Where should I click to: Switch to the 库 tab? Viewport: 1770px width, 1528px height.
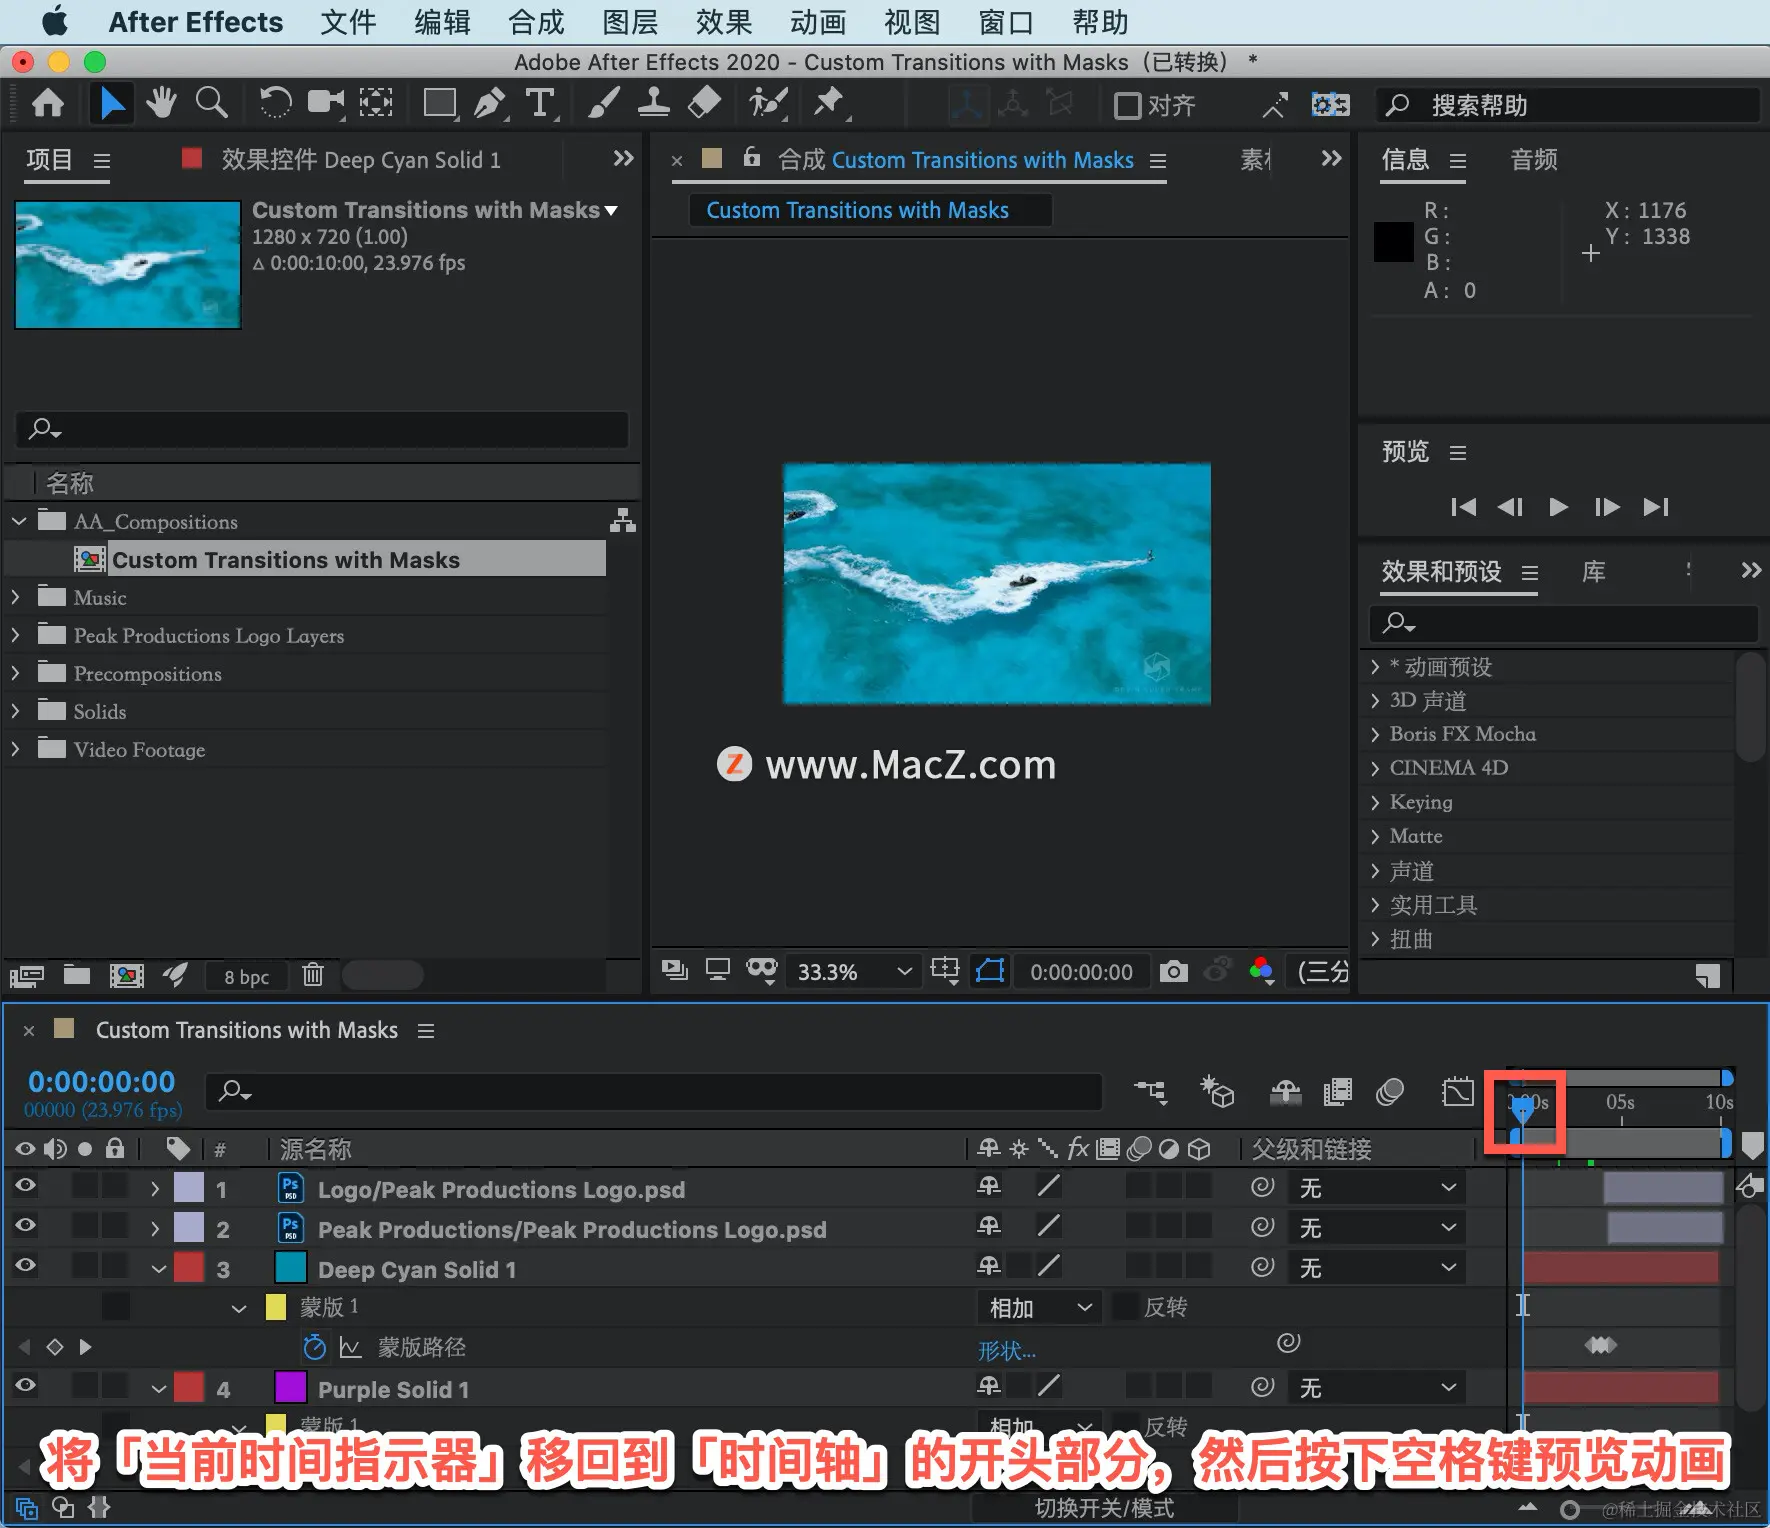pyautogui.click(x=1594, y=572)
